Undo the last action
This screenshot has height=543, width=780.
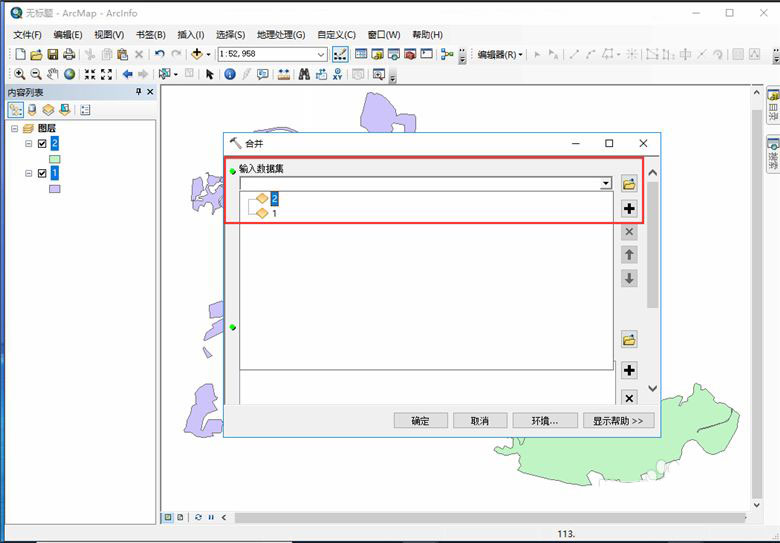tap(160, 54)
